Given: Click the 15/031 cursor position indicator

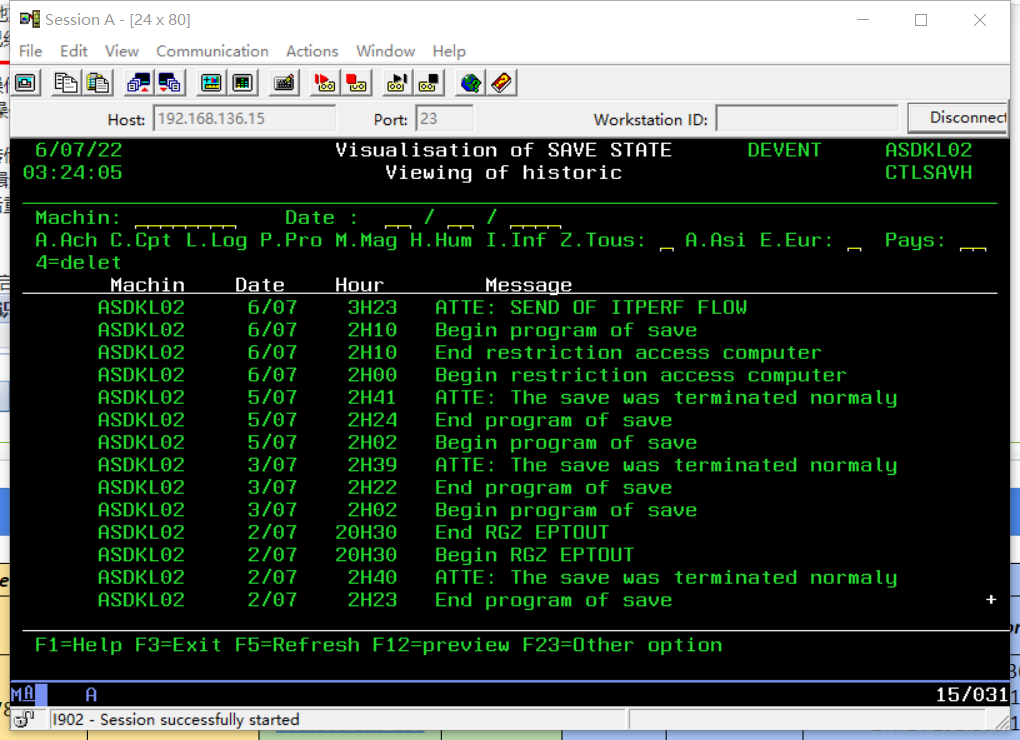Looking at the screenshot, I should [972, 694].
